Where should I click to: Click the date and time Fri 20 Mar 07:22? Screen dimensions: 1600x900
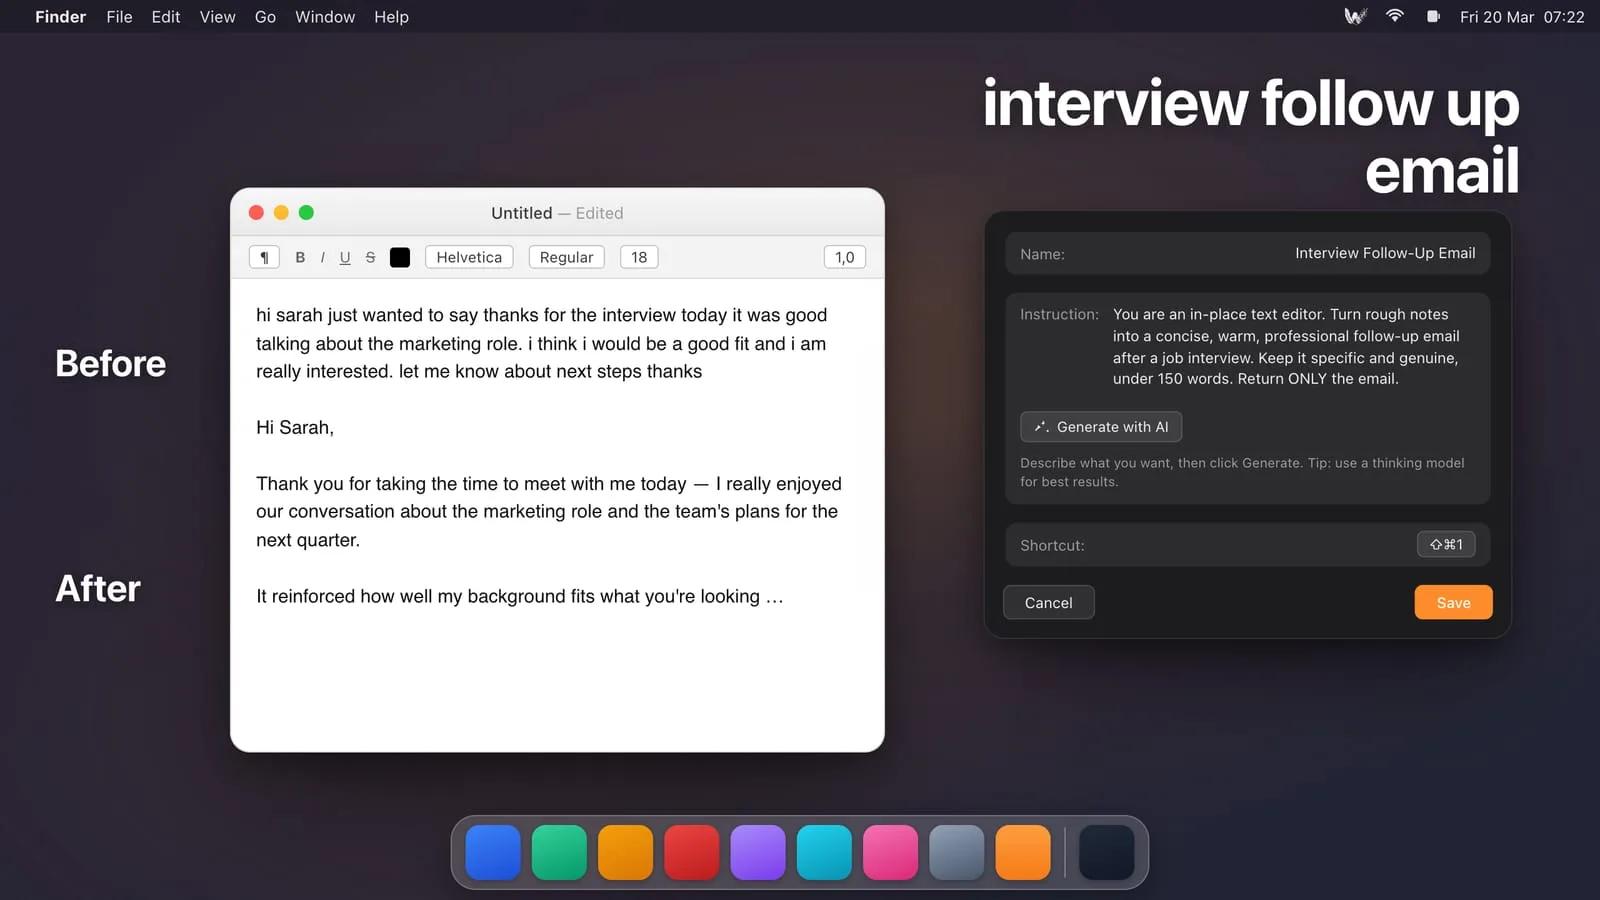click(1522, 17)
